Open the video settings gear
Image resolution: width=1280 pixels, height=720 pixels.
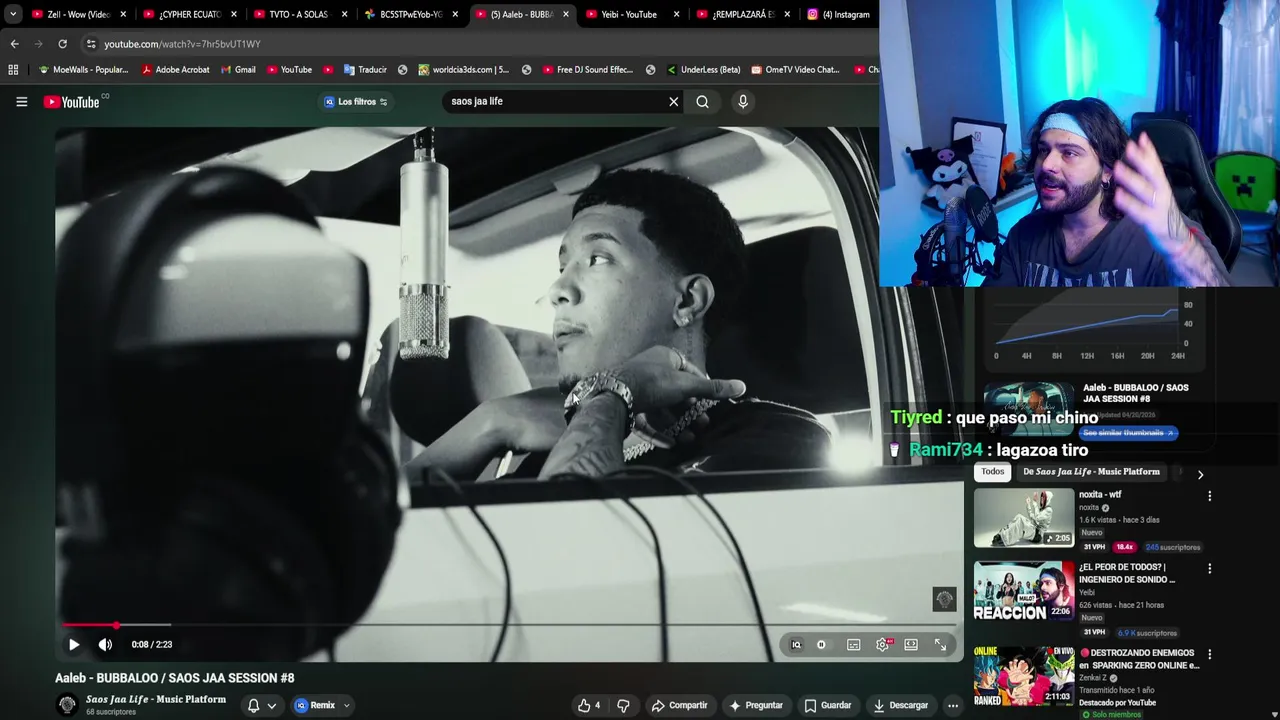tap(882, 645)
